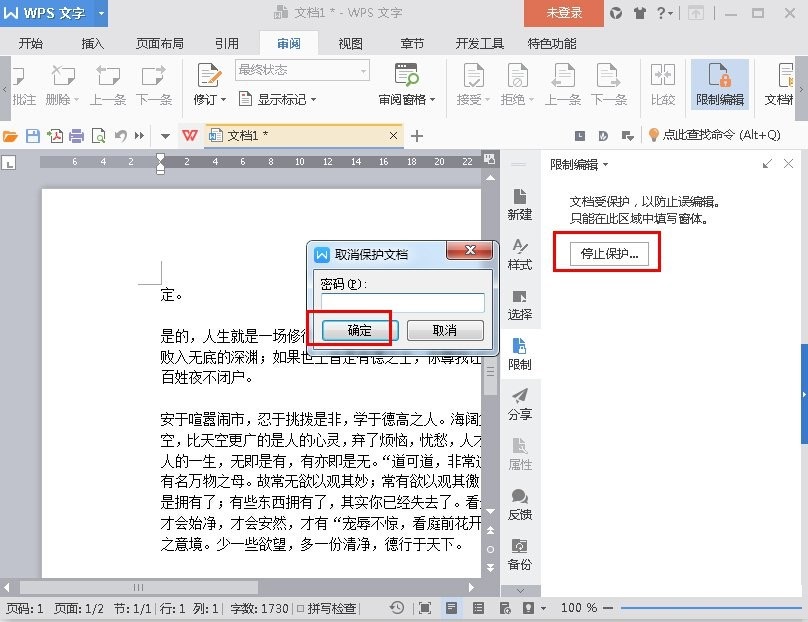Screen dimensions: 808x622
Task: Select the 修订 (track changes) icon
Action: pyautogui.click(x=208, y=80)
